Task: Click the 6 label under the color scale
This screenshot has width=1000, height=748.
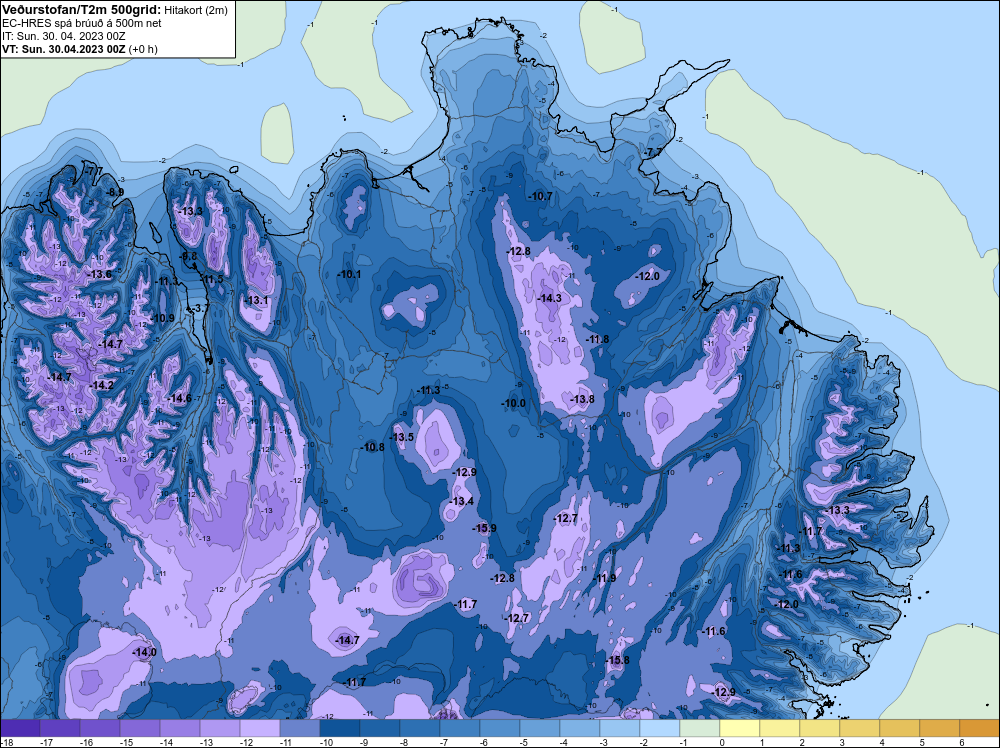Action: coord(962,742)
